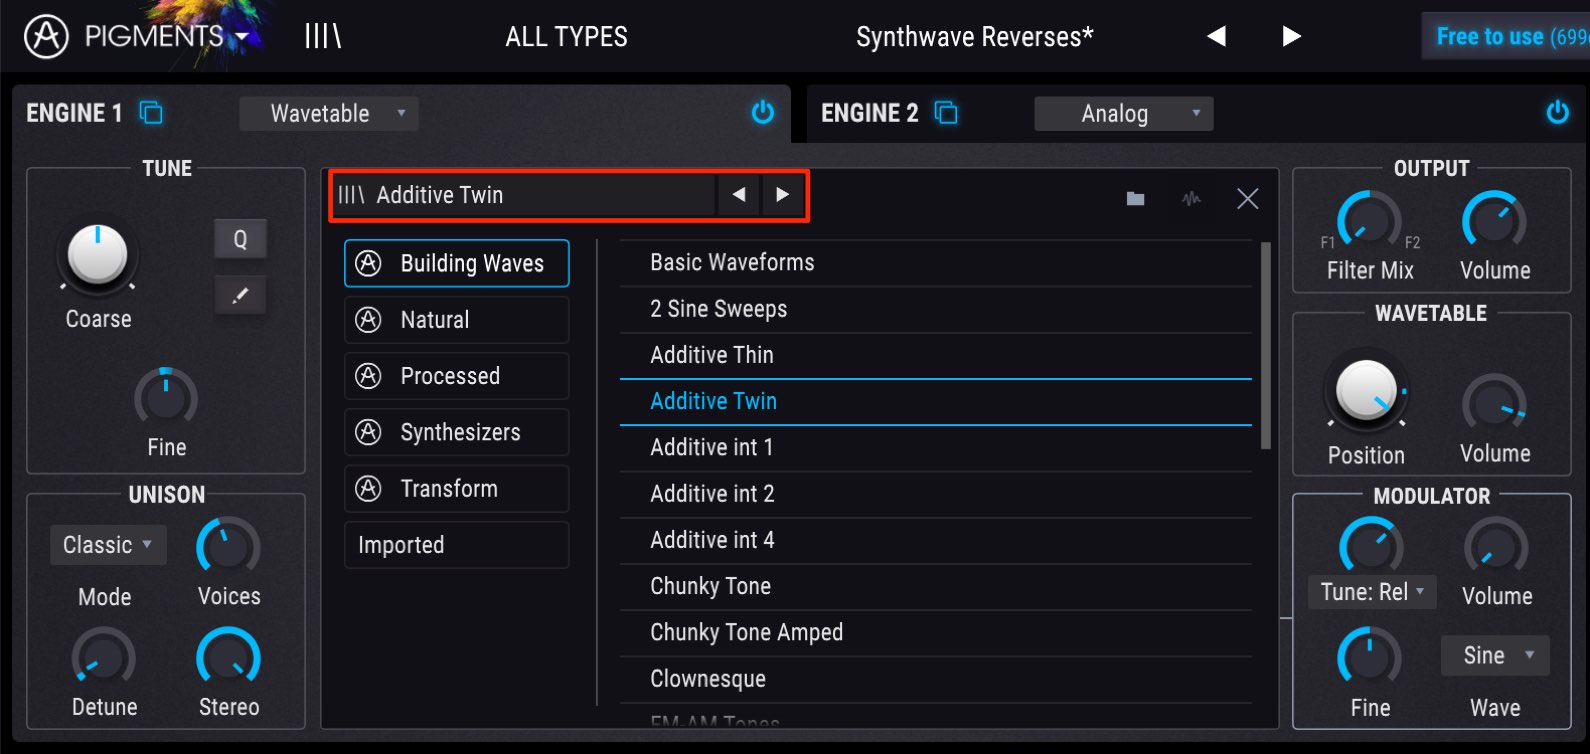Click the ALL TYPES preset filter

566,37
